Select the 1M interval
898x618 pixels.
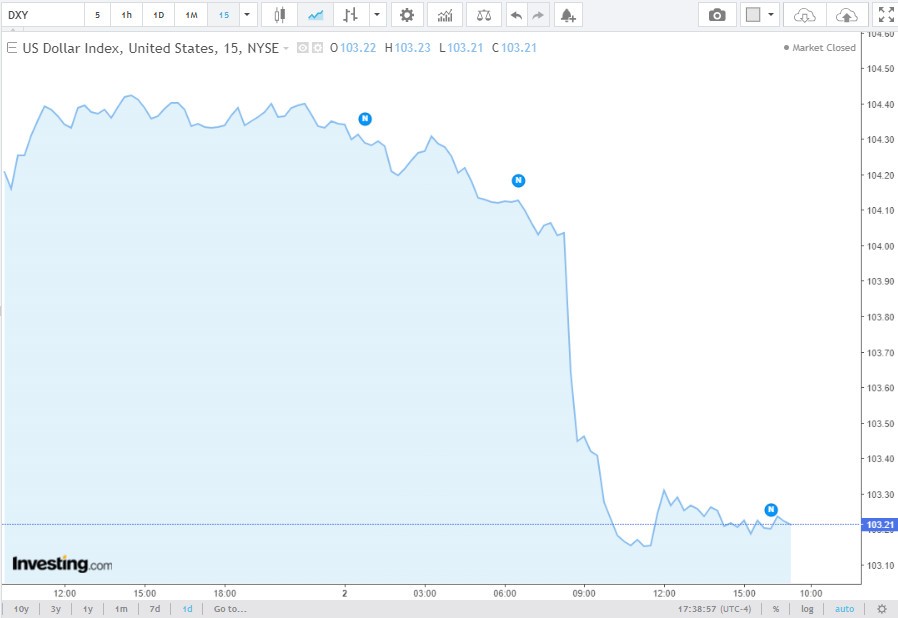coord(191,15)
